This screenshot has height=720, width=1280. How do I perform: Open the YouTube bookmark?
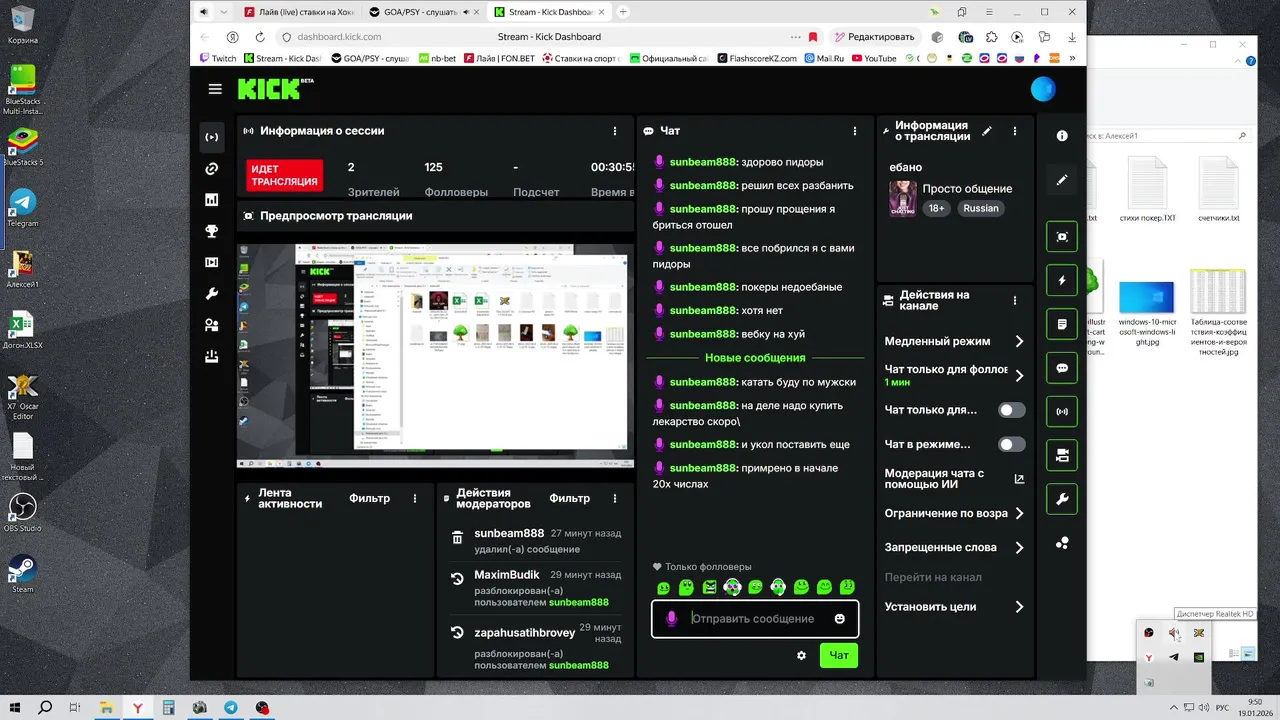[873, 58]
